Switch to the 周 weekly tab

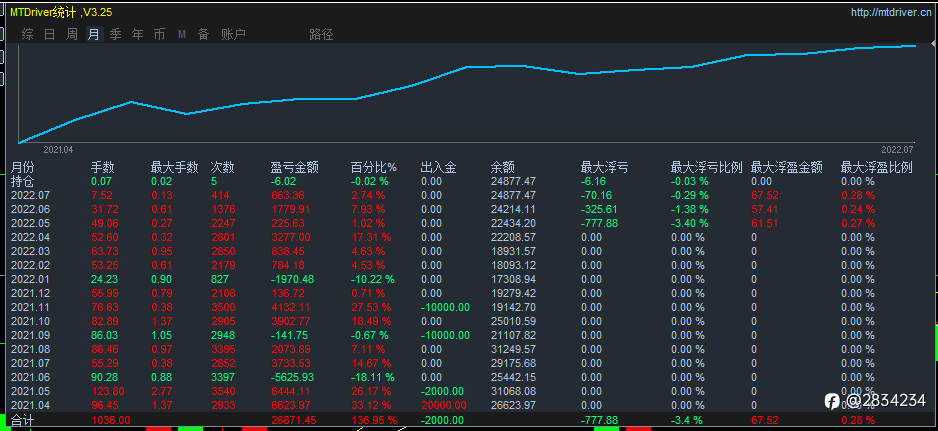click(72, 34)
